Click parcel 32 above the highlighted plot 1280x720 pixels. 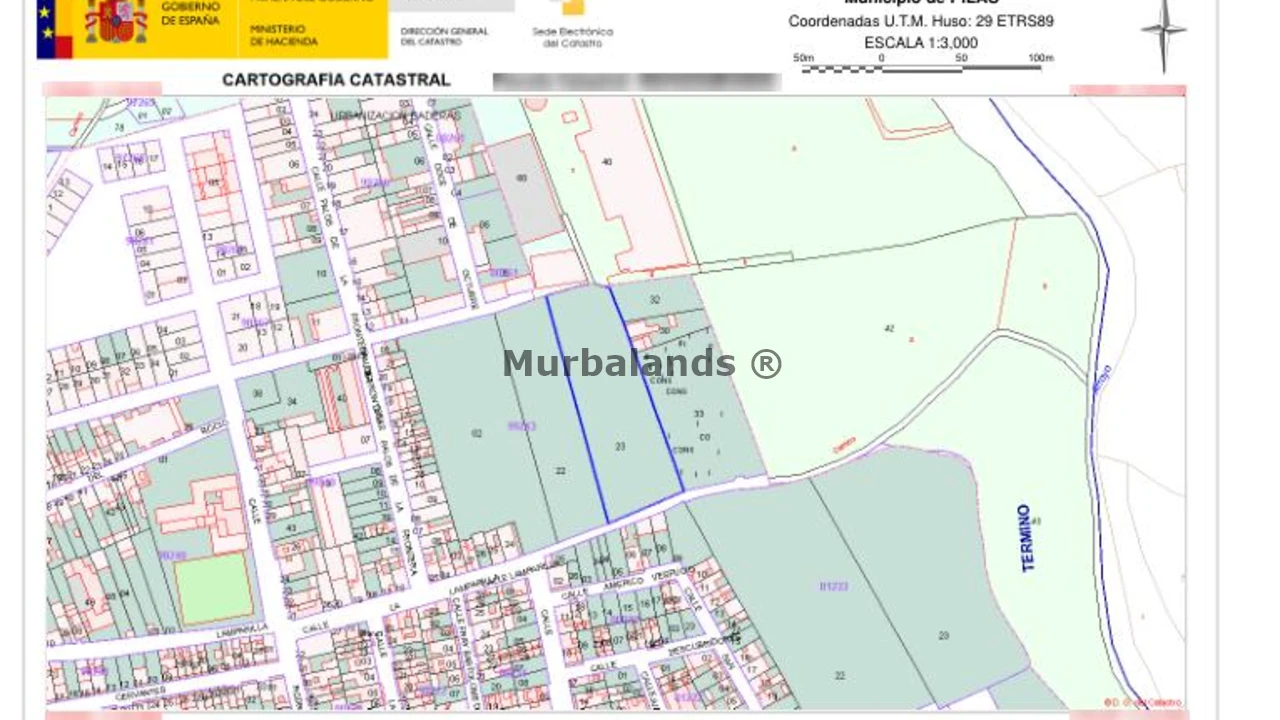(654, 299)
